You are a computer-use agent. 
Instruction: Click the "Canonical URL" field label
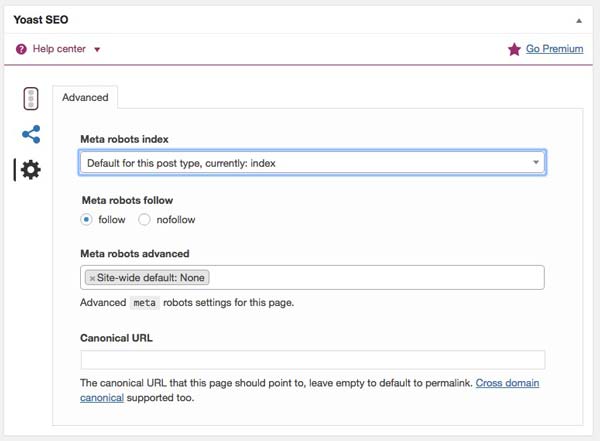click(116, 338)
